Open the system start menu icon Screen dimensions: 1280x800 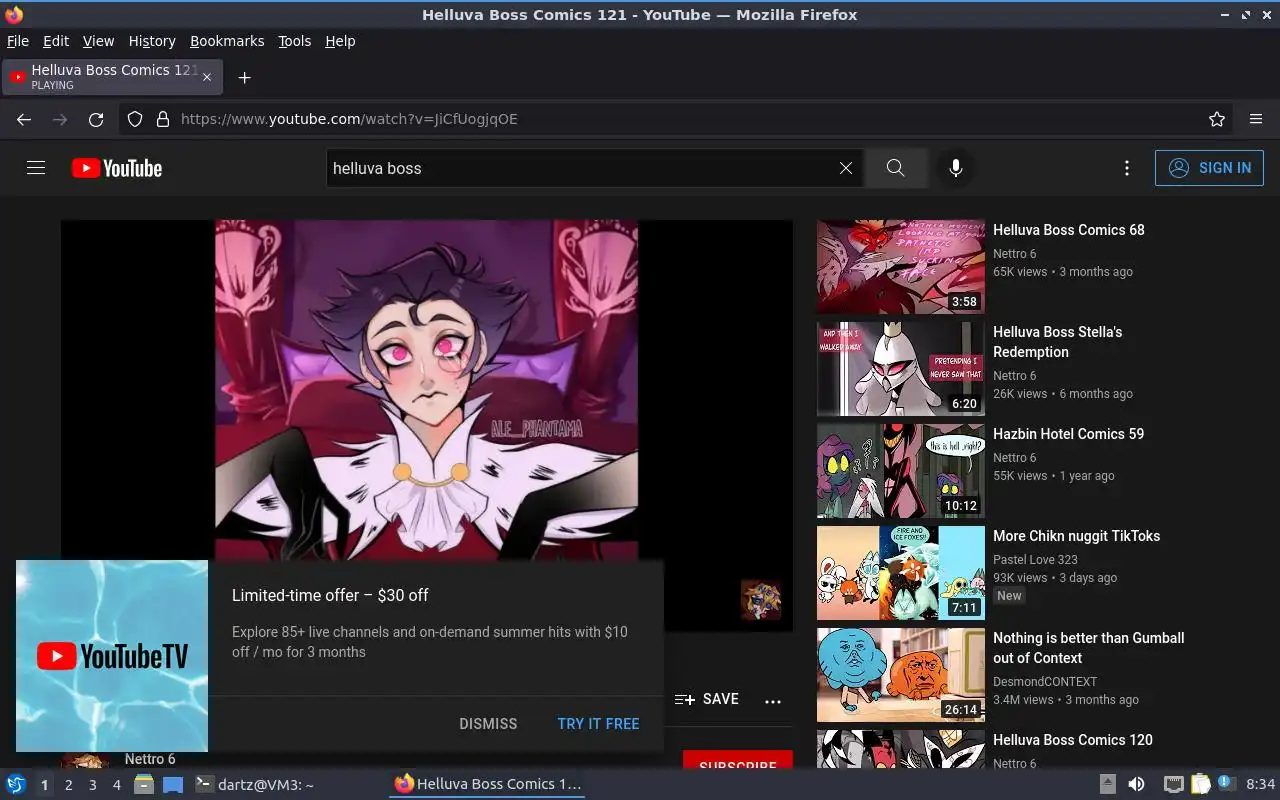pos(16,784)
